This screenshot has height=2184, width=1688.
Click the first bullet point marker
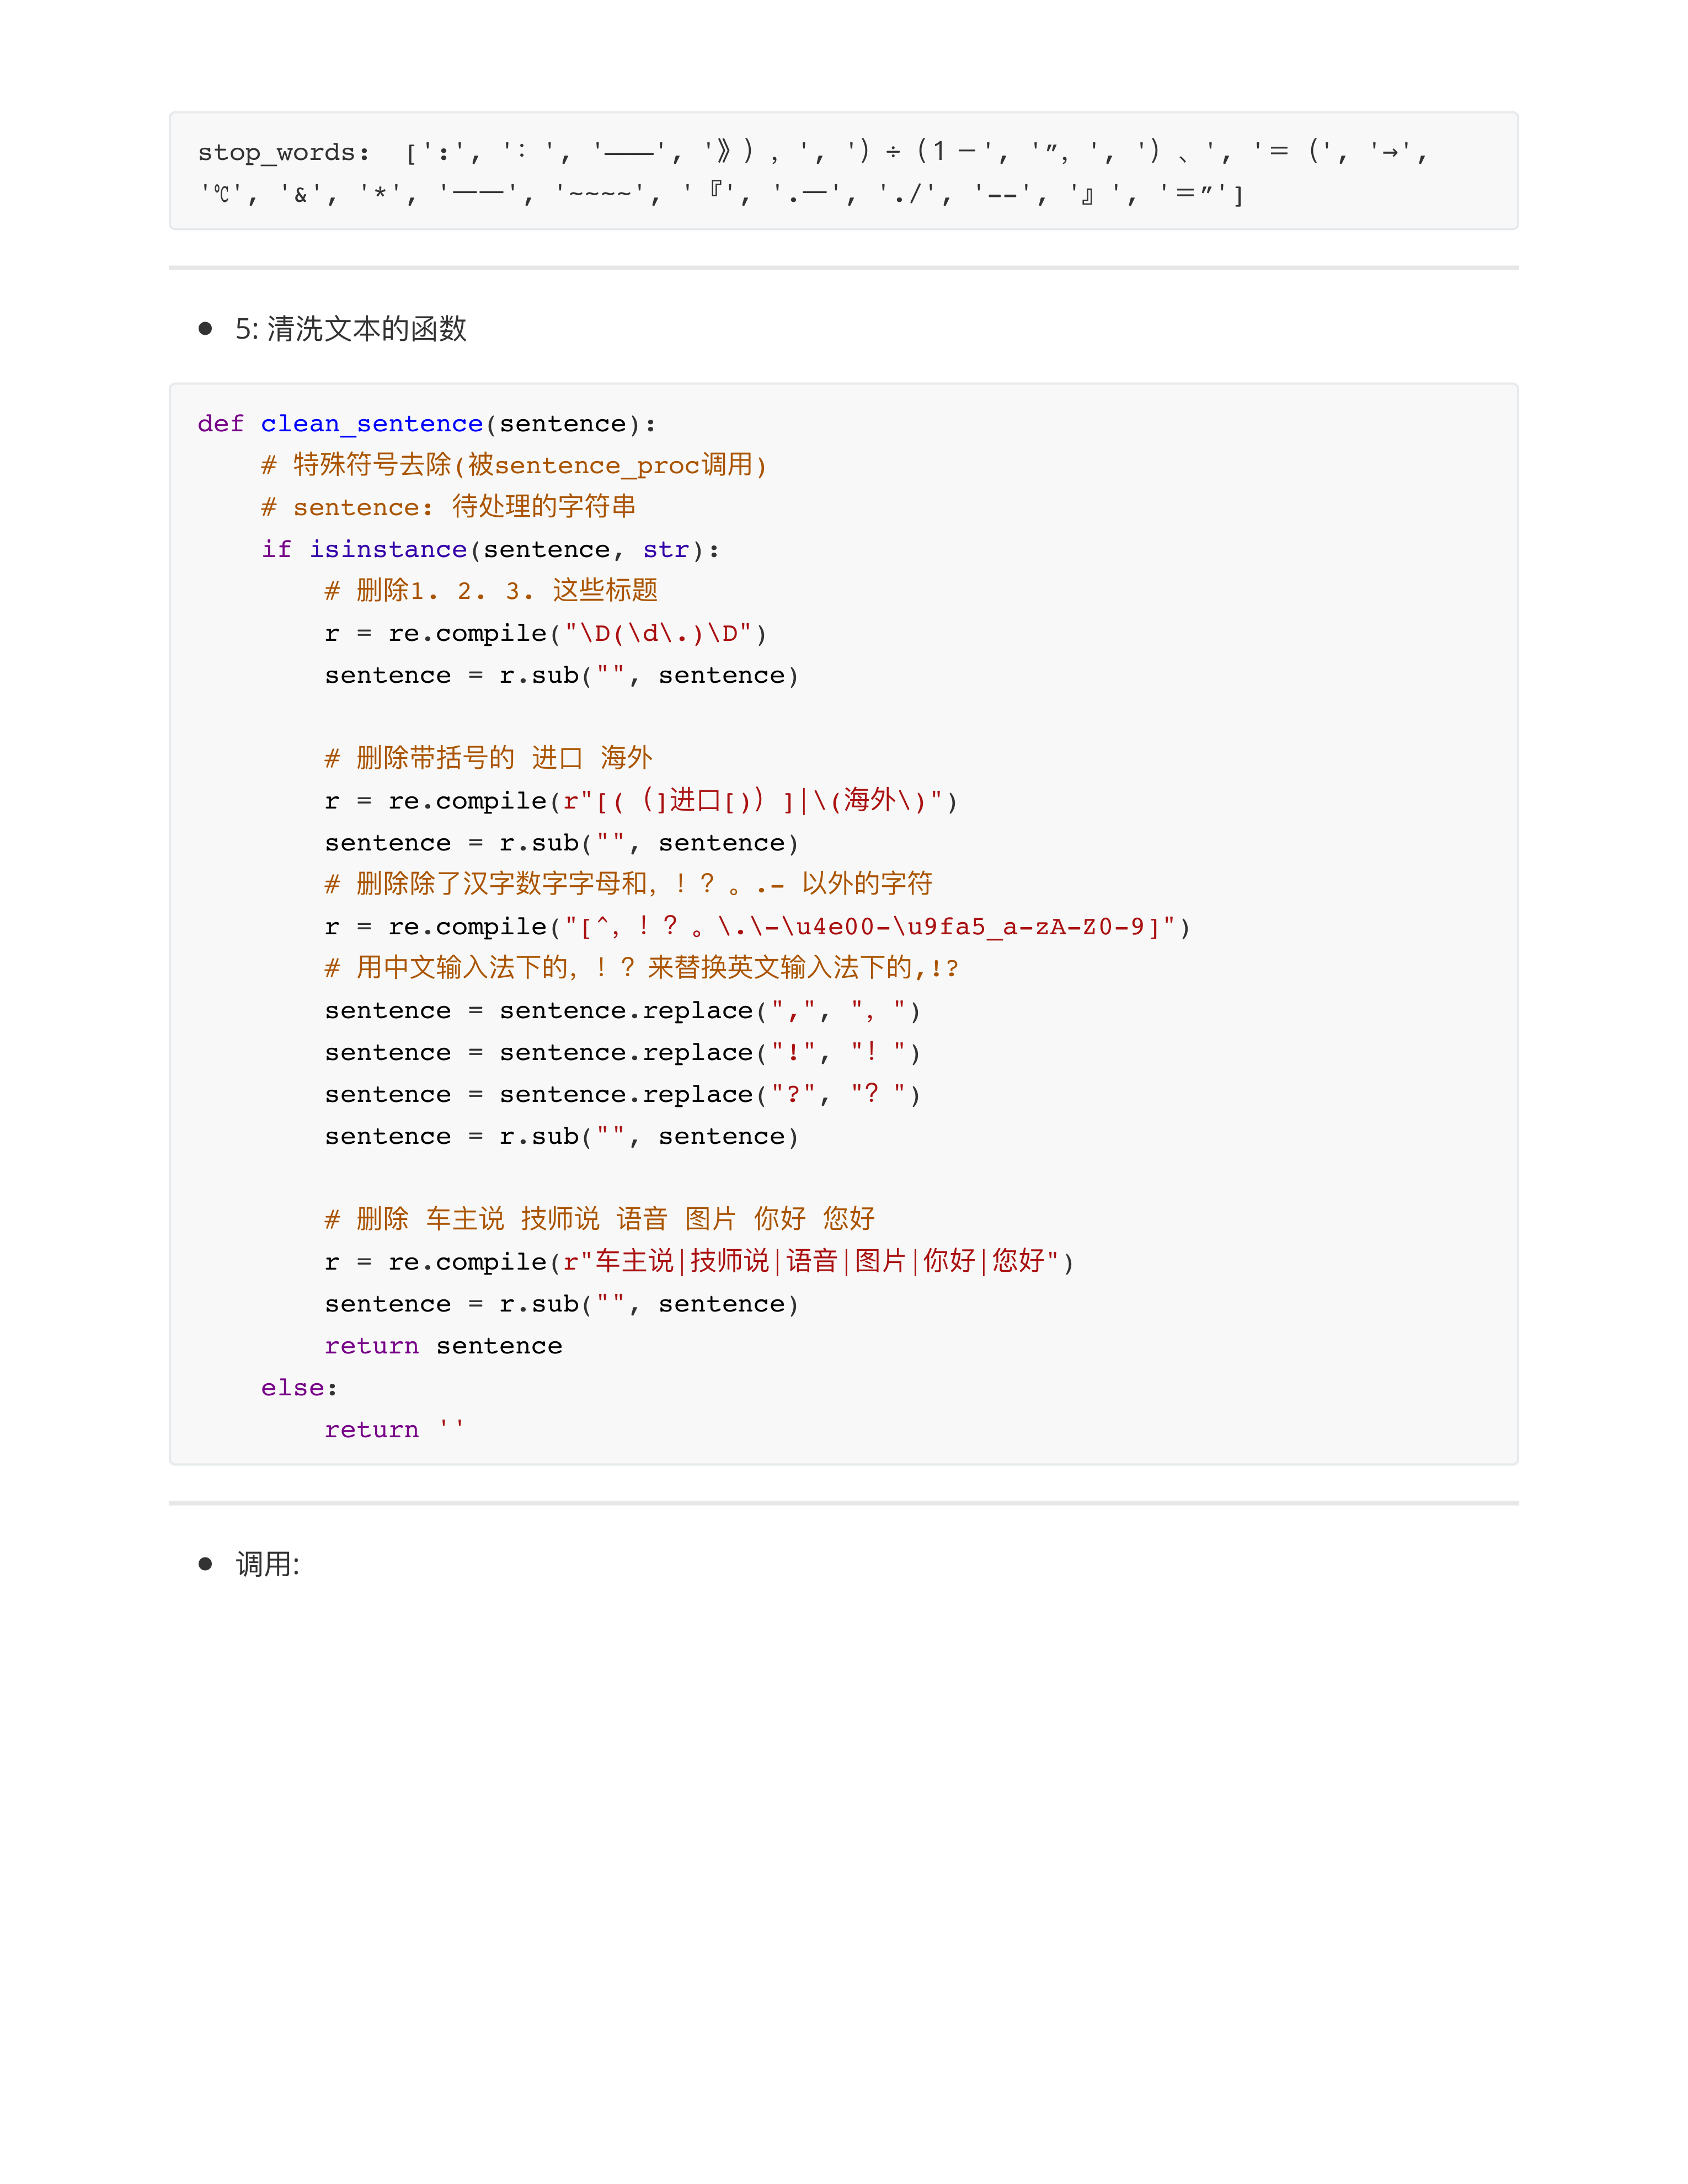coord(206,327)
